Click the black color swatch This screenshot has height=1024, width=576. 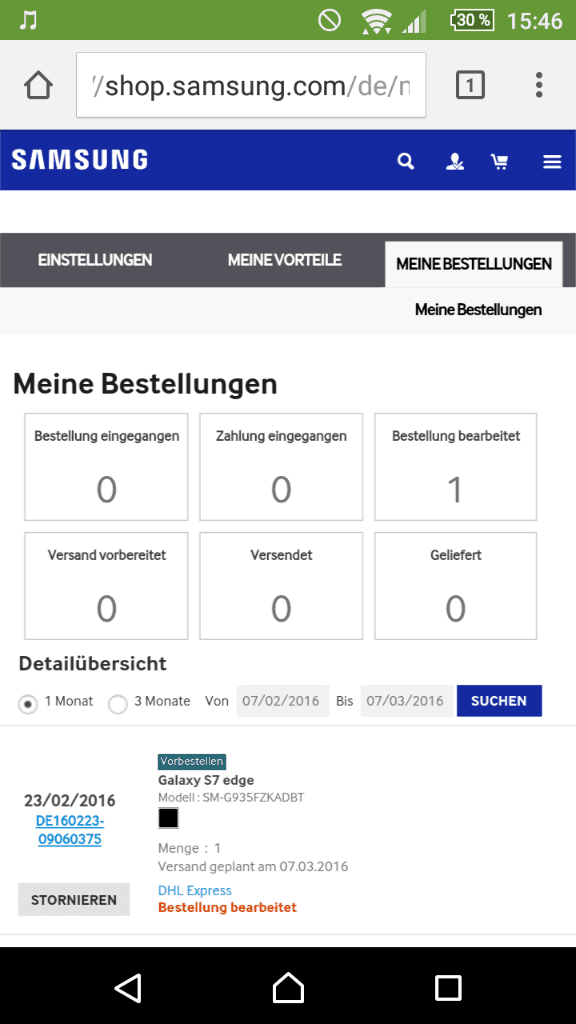[168, 818]
